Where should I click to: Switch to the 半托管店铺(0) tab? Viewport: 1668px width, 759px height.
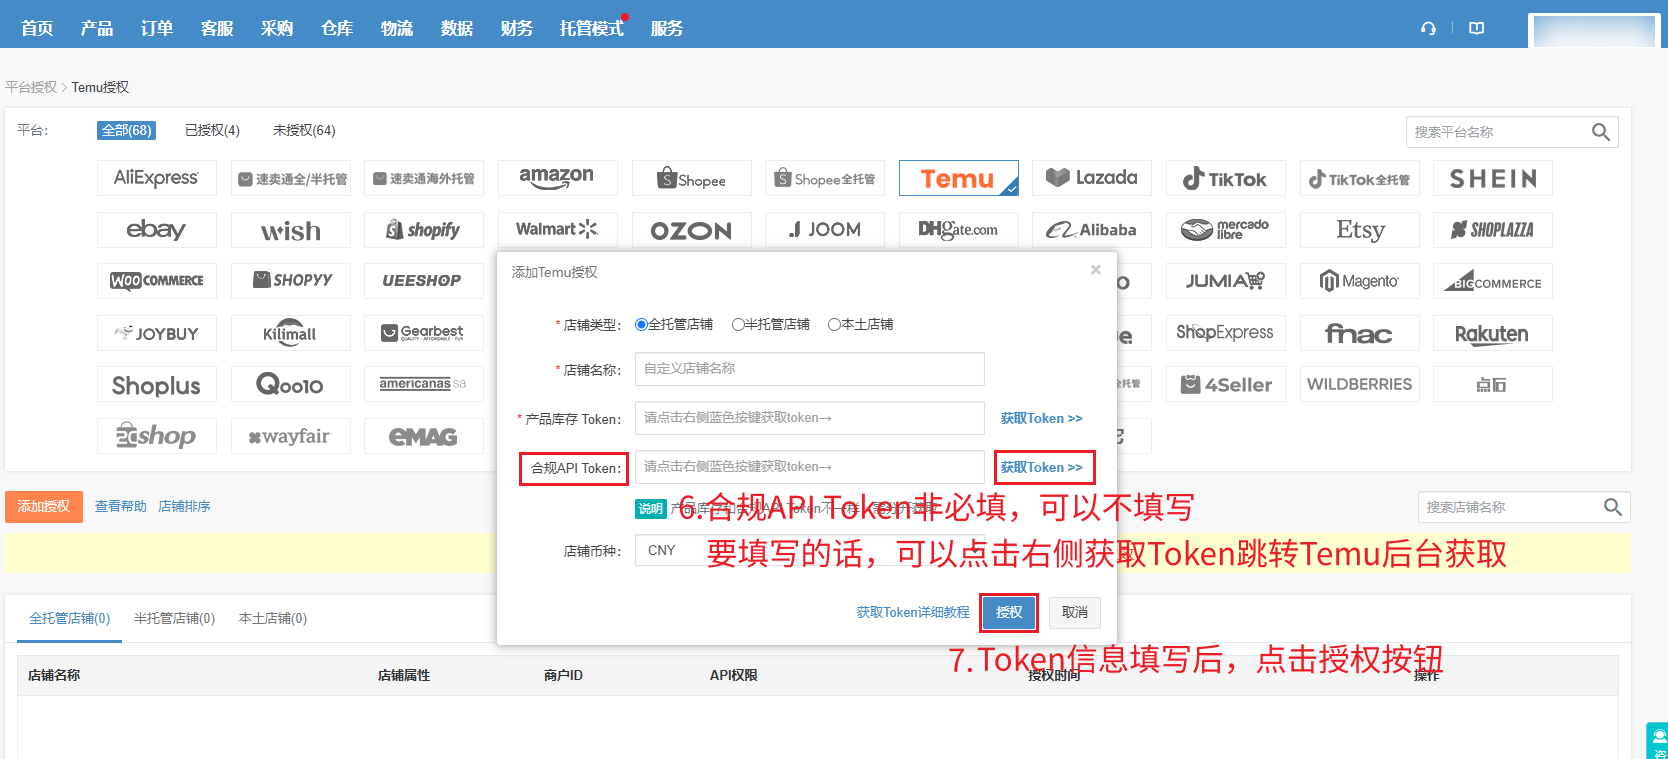tap(174, 618)
